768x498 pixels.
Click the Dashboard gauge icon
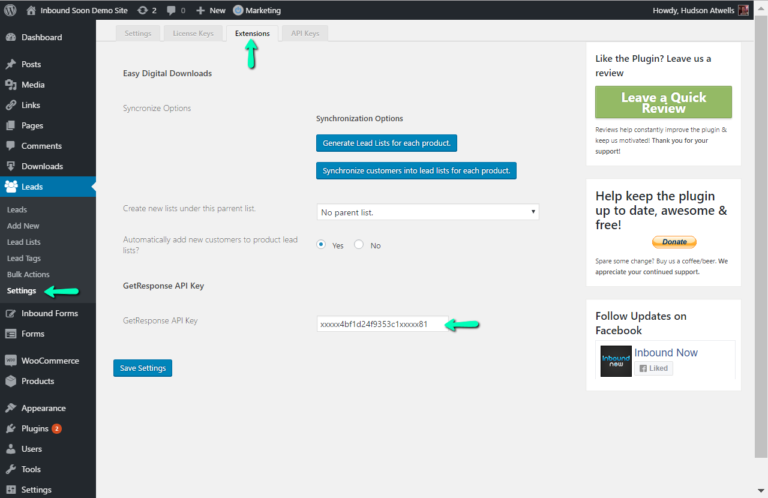click(x=11, y=37)
